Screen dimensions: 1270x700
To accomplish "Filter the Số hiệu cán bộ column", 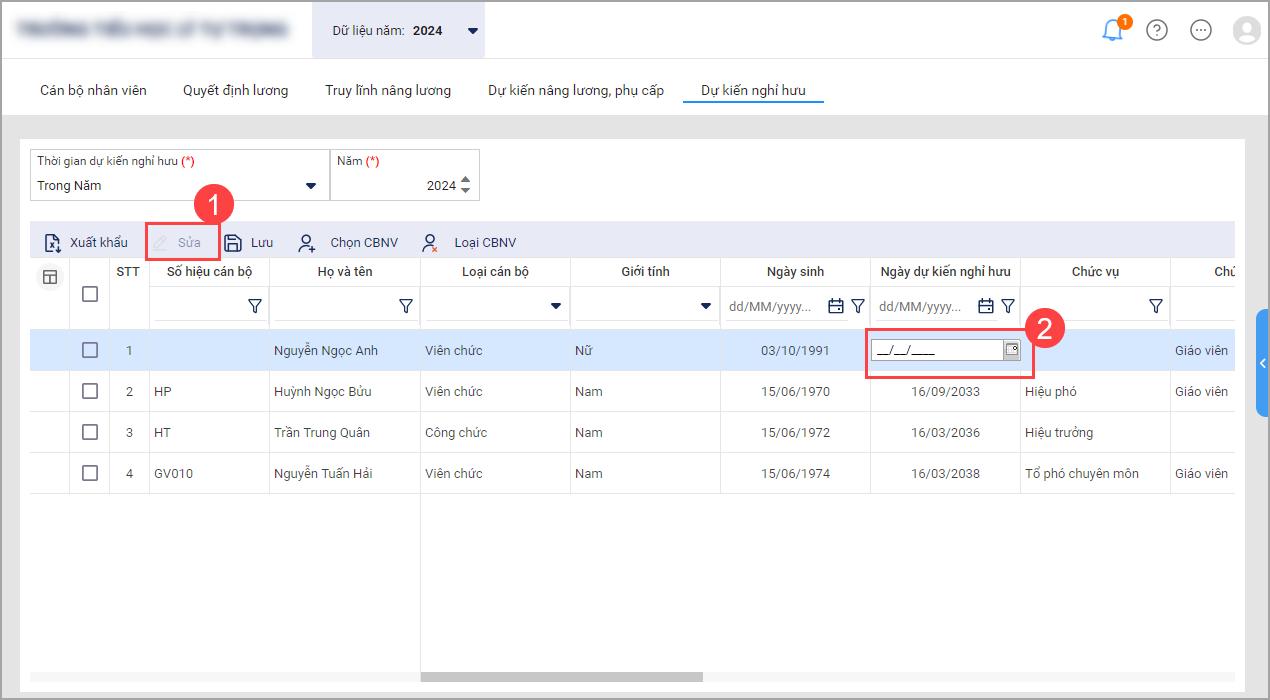I will pos(255,306).
